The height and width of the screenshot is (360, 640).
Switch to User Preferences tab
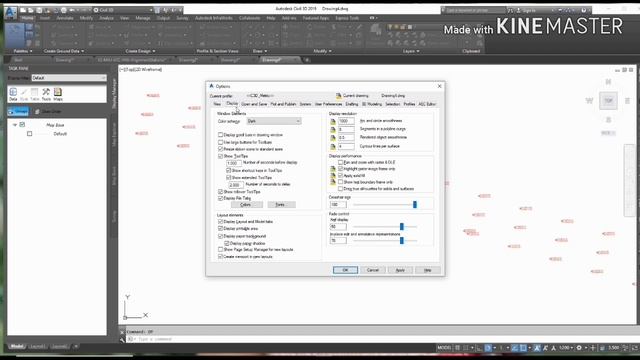(328, 104)
